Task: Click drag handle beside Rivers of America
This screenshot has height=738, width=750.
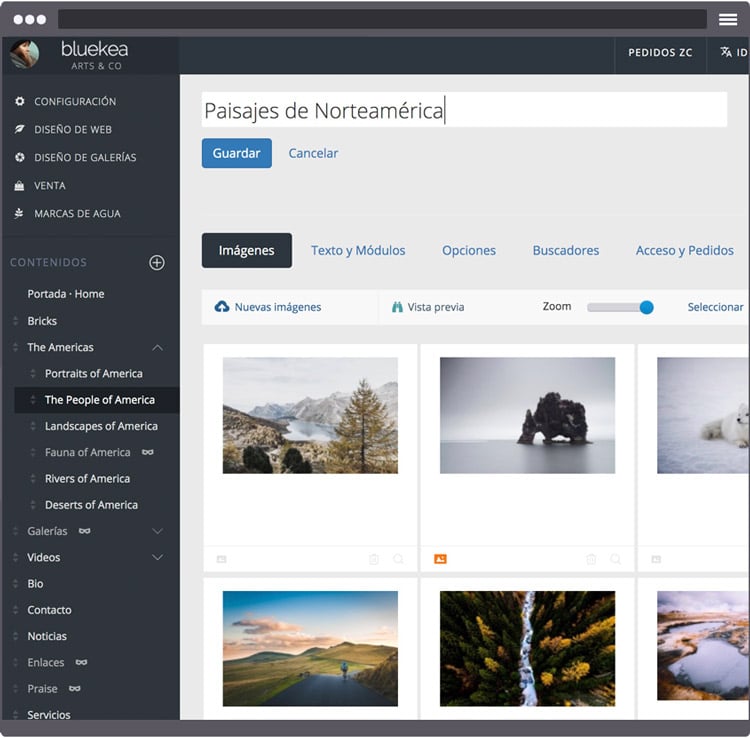Action: 33,479
